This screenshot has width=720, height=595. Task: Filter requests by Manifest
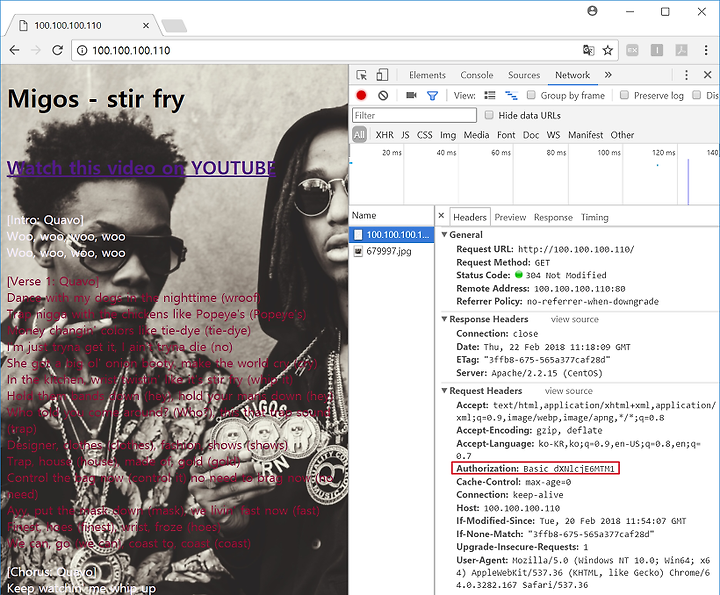[x=585, y=135]
